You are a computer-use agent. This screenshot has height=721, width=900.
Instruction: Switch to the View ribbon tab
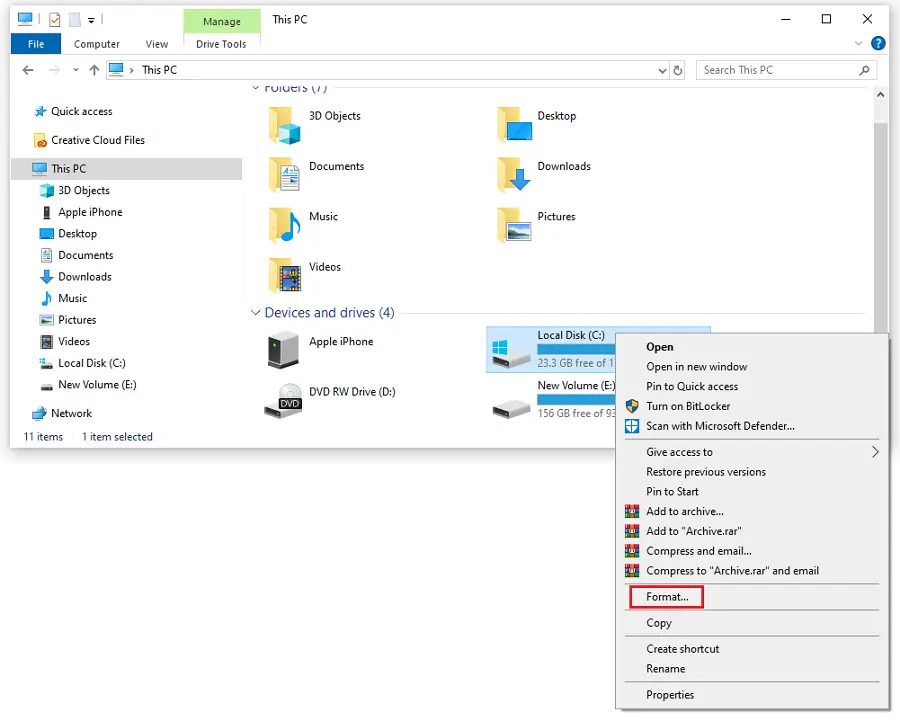pyautogui.click(x=157, y=44)
